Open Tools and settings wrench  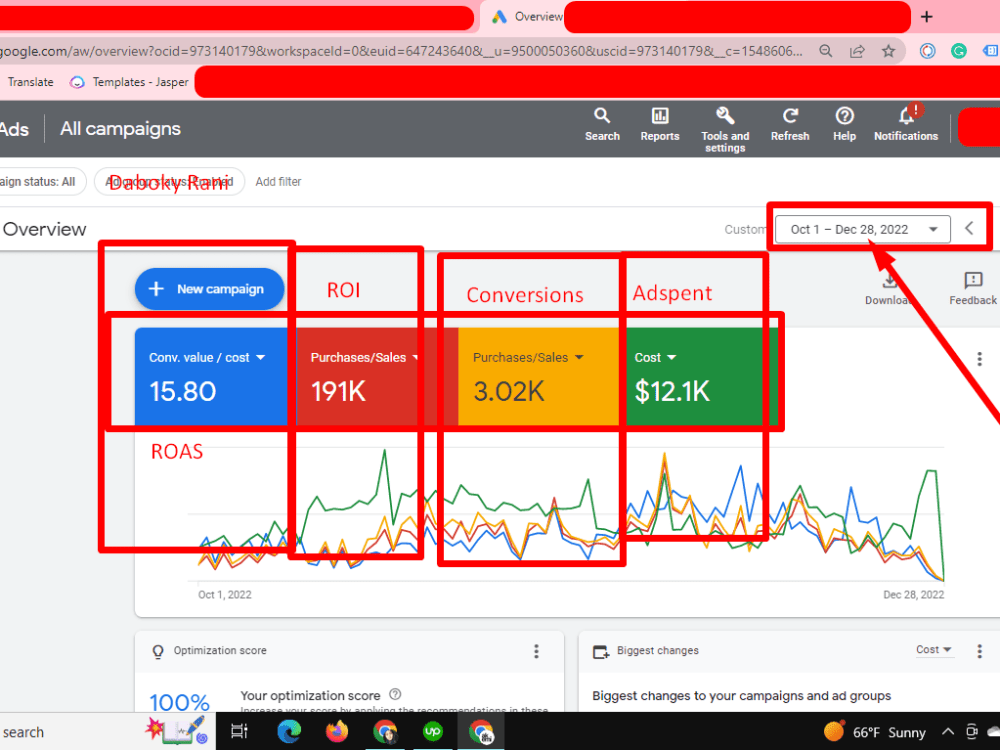coord(725,129)
